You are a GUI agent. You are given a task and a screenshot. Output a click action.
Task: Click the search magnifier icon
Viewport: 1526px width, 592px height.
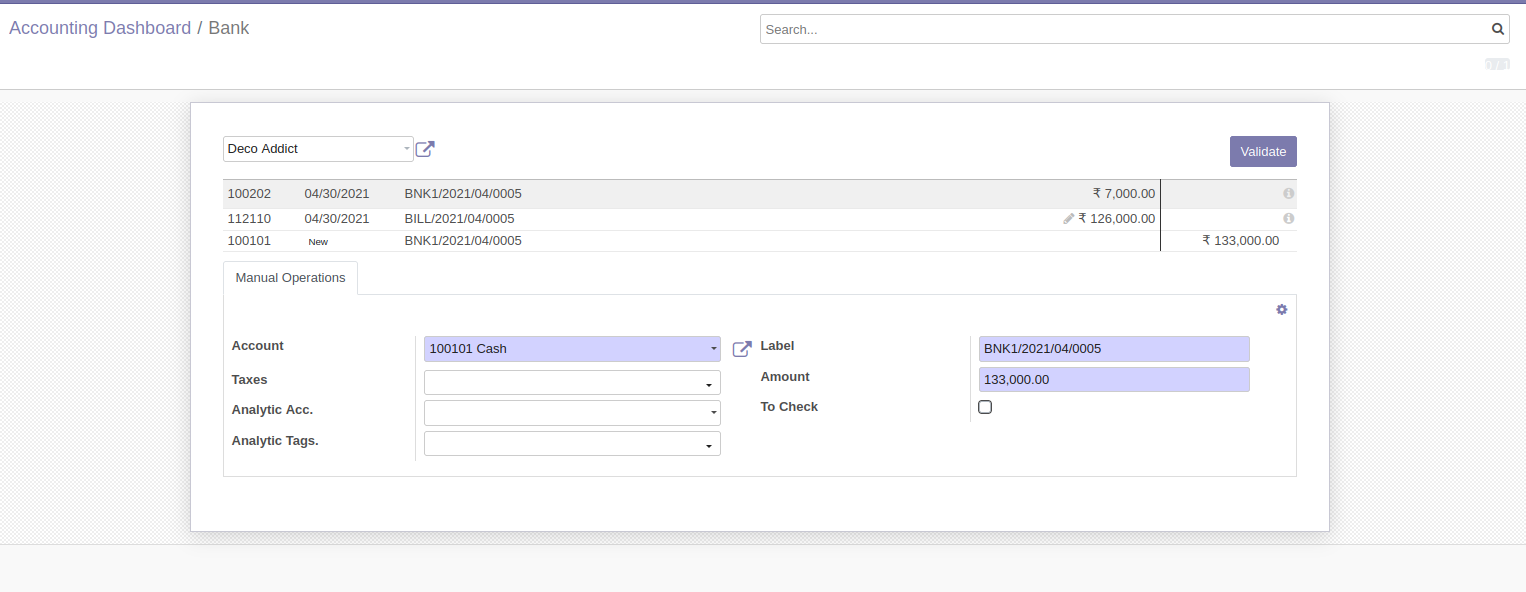[1497, 29]
